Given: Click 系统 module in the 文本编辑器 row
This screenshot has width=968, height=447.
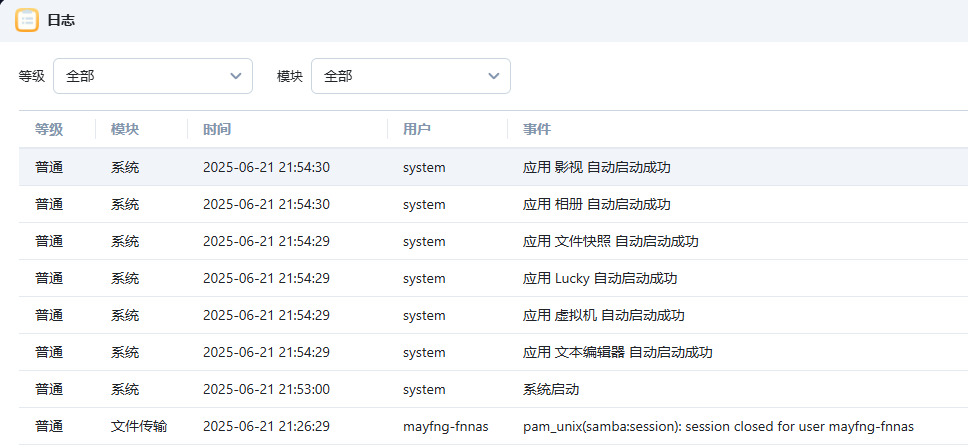Looking at the screenshot, I should pos(125,353).
